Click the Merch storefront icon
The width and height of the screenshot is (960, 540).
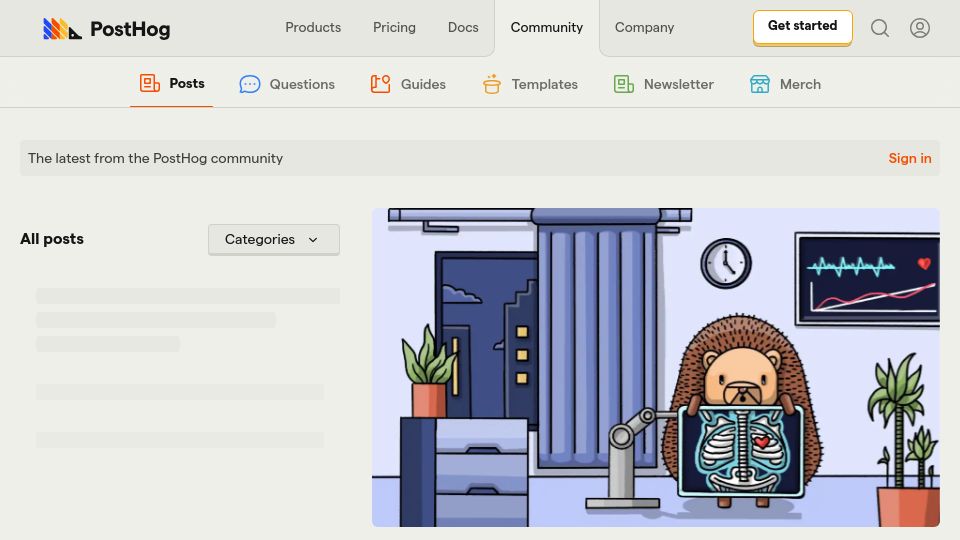pos(760,84)
